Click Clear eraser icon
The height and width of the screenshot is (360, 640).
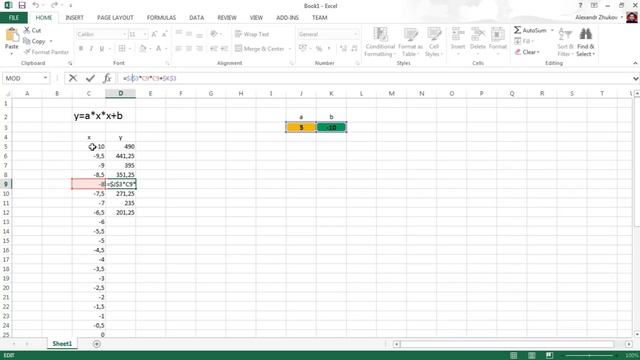518,52
